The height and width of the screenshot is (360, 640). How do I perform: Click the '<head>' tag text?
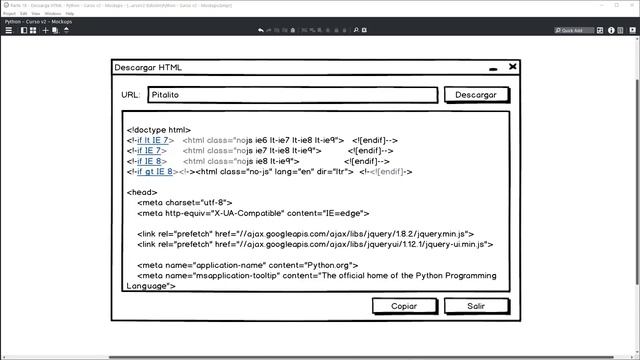(142, 192)
